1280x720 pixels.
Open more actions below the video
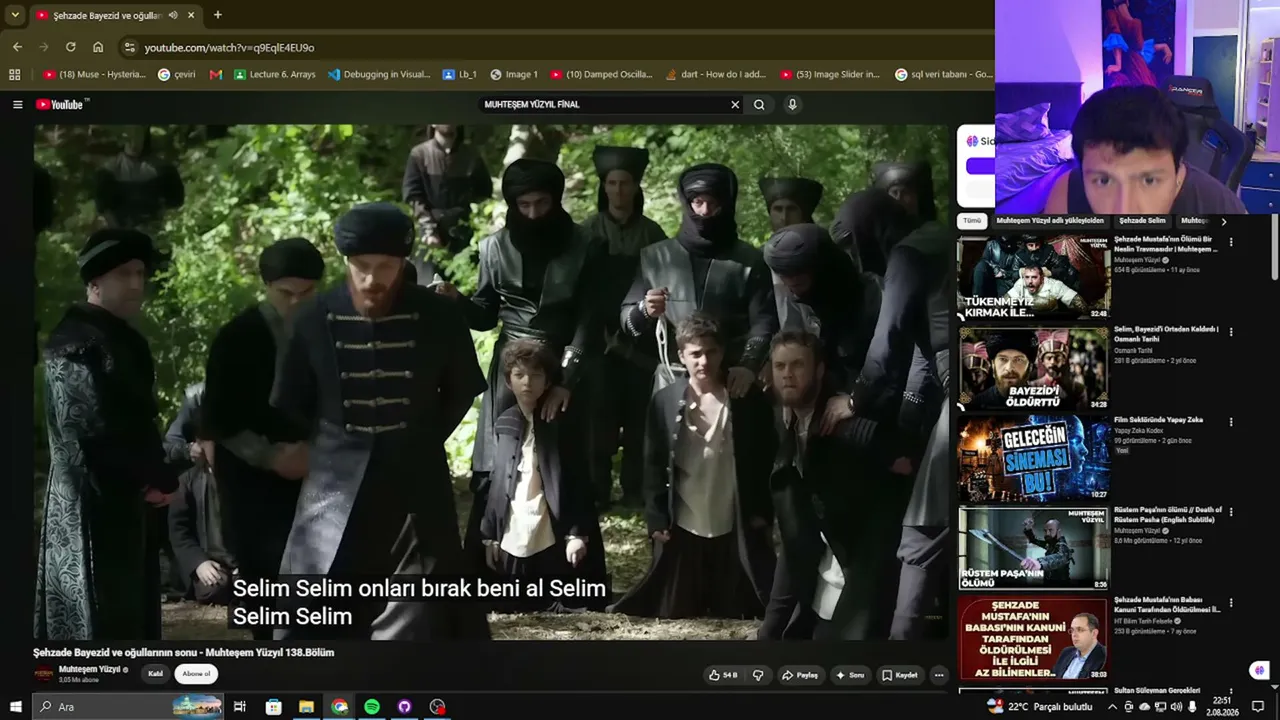click(x=938, y=675)
